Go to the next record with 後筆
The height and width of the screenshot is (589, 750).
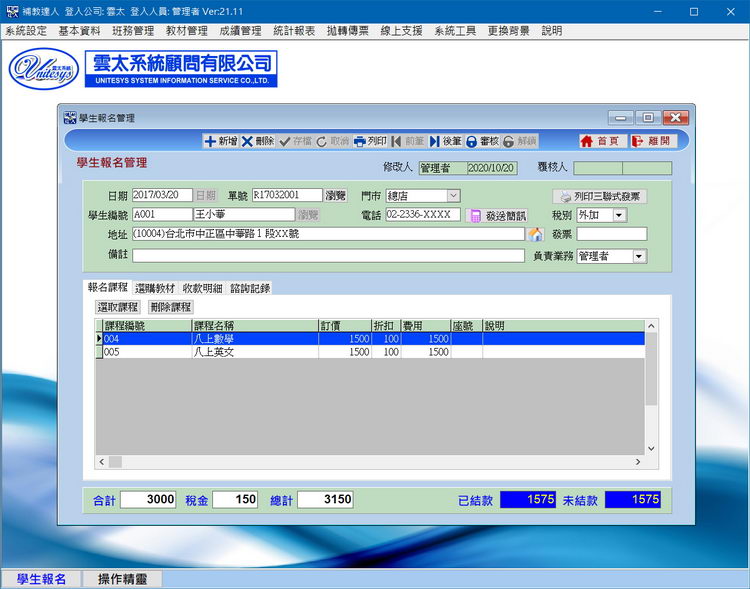click(x=445, y=141)
